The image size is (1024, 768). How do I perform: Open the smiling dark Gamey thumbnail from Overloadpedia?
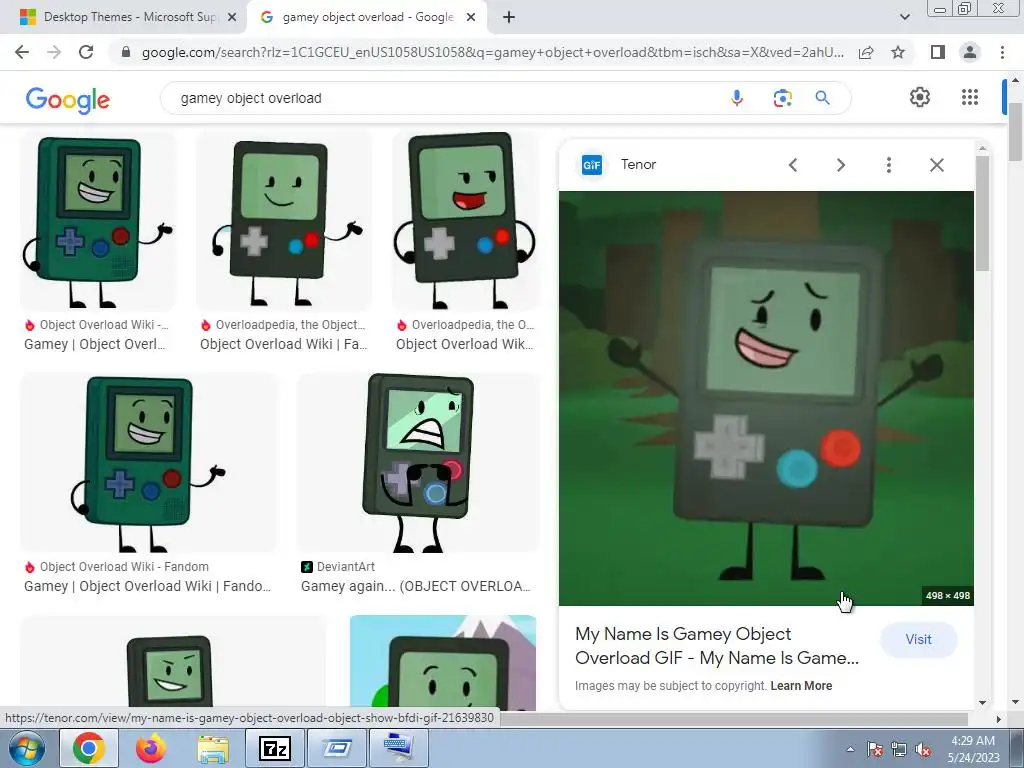tap(283, 221)
